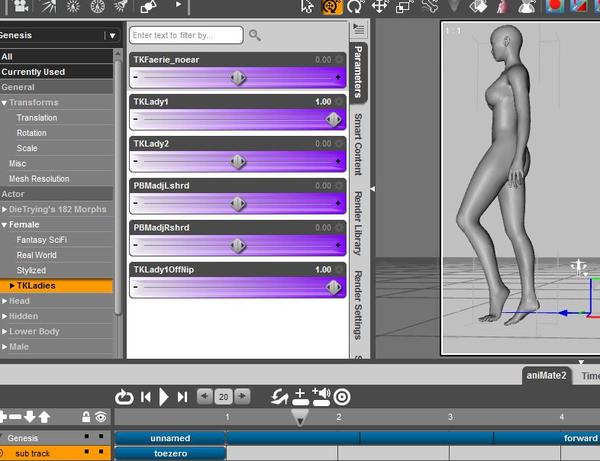Activate the highlighted Universal manipulator tool

(331, 7)
